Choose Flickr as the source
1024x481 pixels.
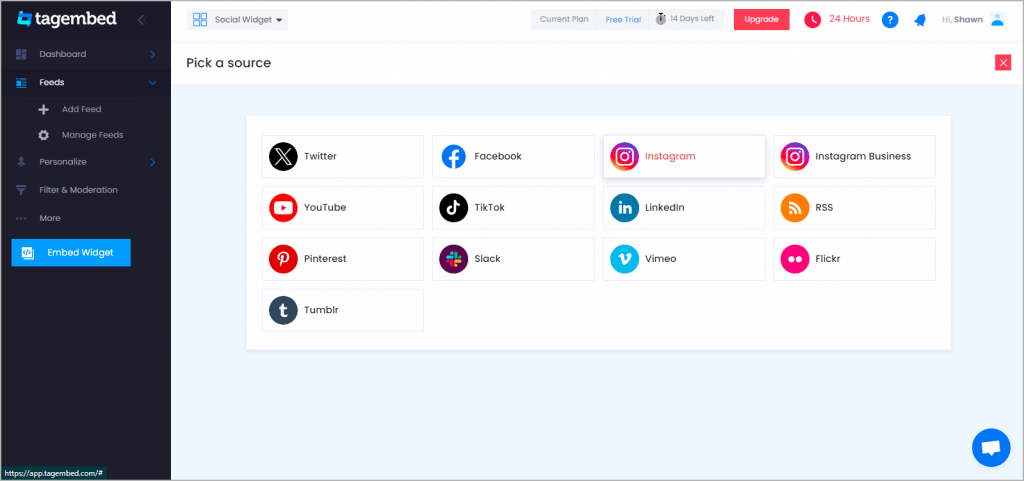tap(854, 259)
